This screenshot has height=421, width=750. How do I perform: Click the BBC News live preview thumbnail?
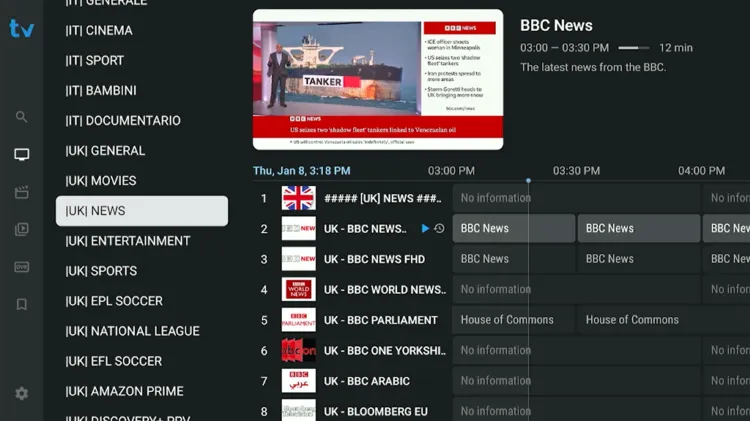coord(378,79)
